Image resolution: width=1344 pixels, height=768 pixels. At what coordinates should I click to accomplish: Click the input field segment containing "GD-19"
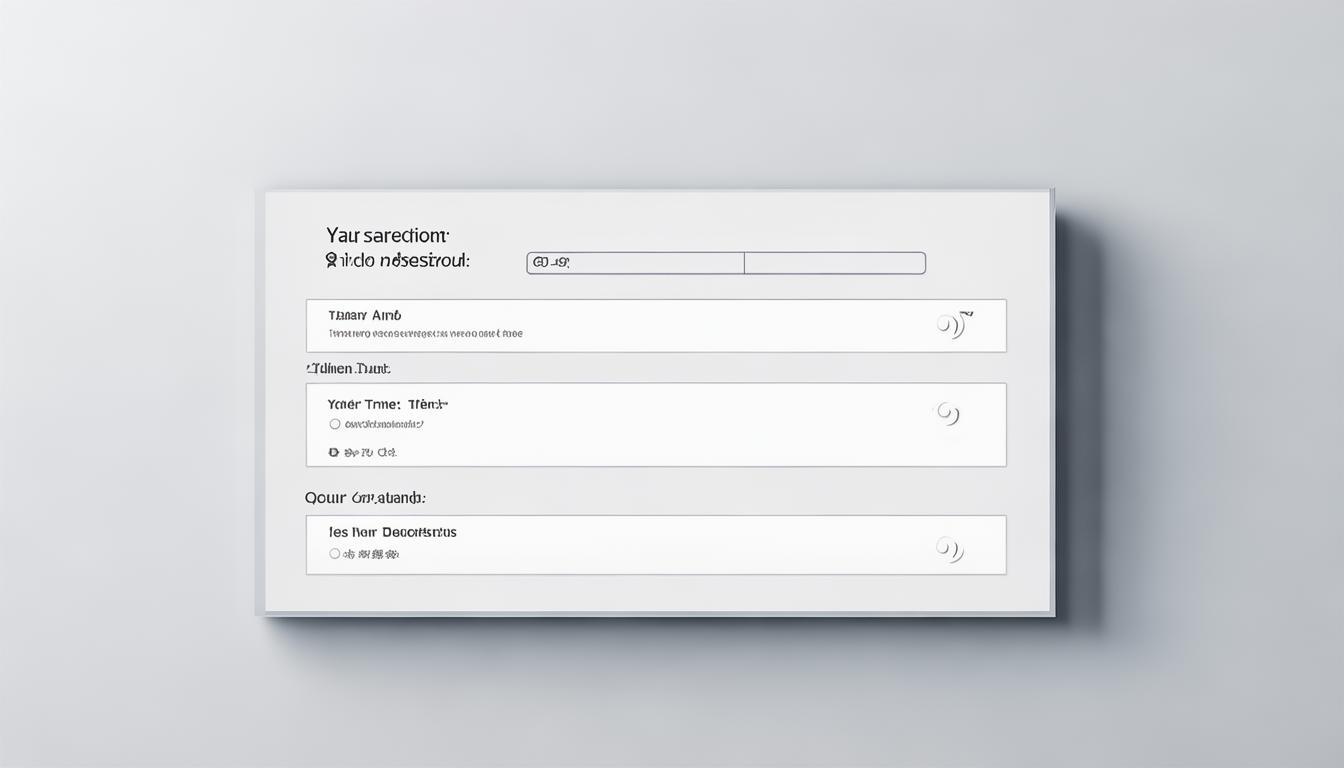(635, 263)
